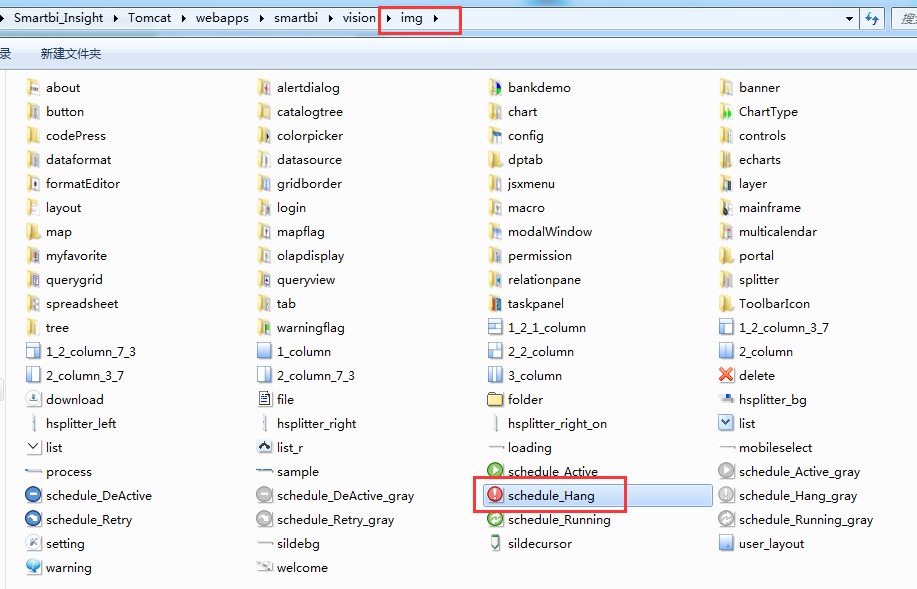Navigate to Tomcat in the breadcrumb
The width and height of the screenshot is (917, 589).
[x=150, y=18]
